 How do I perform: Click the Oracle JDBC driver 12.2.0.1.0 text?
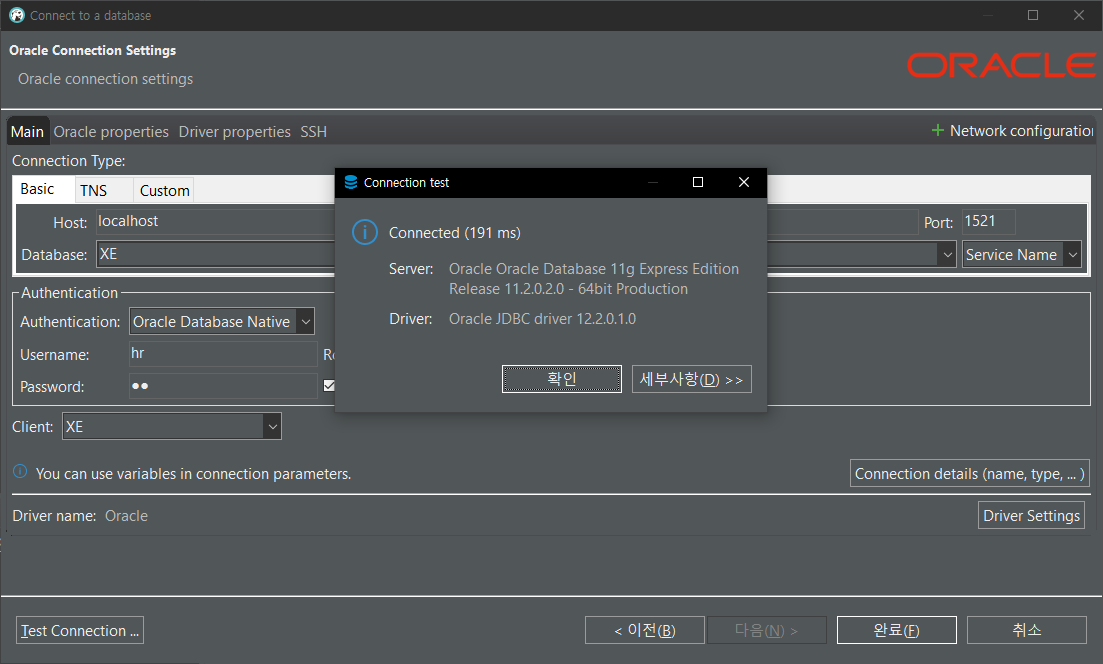pos(542,319)
